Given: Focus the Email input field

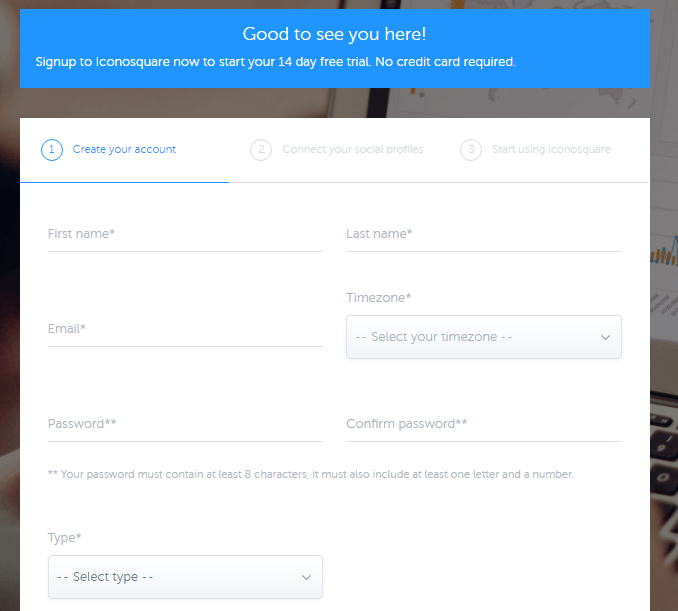Looking at the screenshot, I should pos(185,329).
